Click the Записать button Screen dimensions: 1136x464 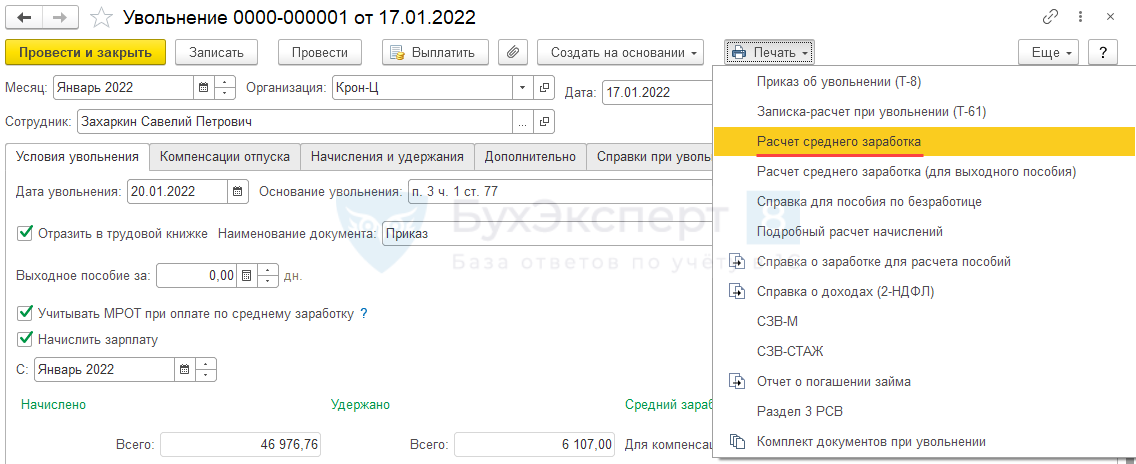216,53
